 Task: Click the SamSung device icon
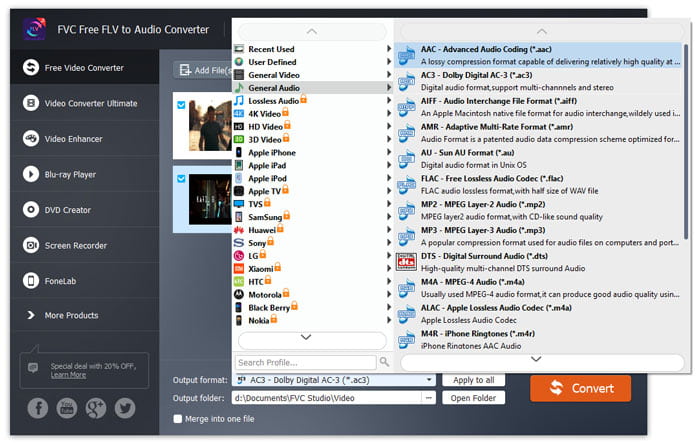coord(239,217)
